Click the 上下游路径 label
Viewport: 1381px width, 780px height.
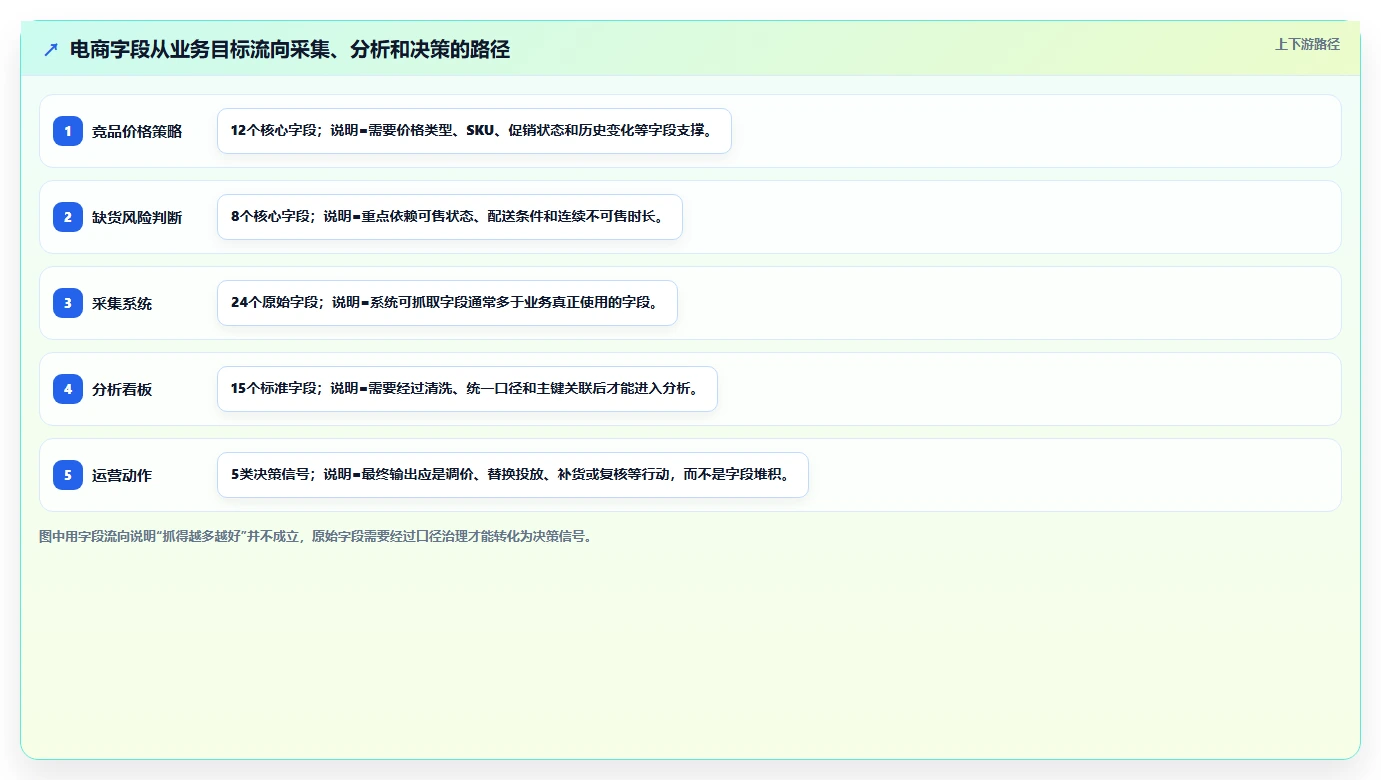[1307, 44]
